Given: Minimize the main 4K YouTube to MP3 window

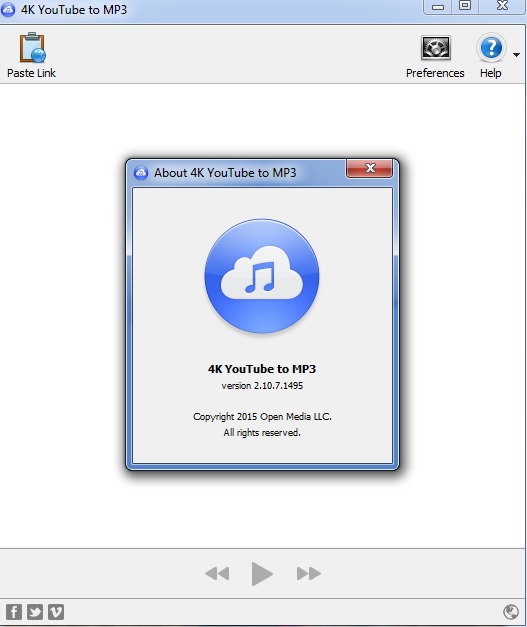Looking at the screenshot, I should (438, 7).
